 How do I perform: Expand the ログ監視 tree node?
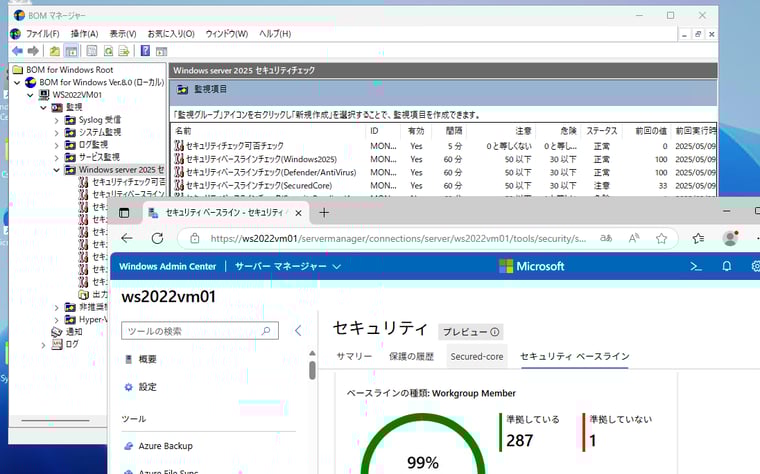(x=57, y=145)
